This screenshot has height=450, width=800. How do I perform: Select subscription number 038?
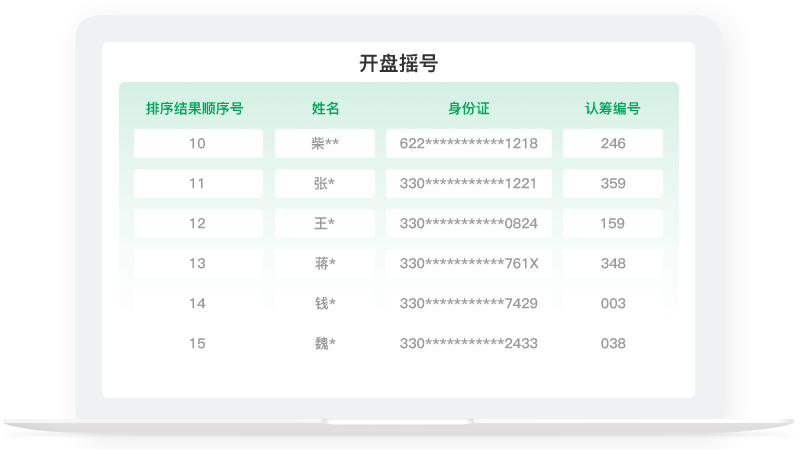tap(613, 343)
